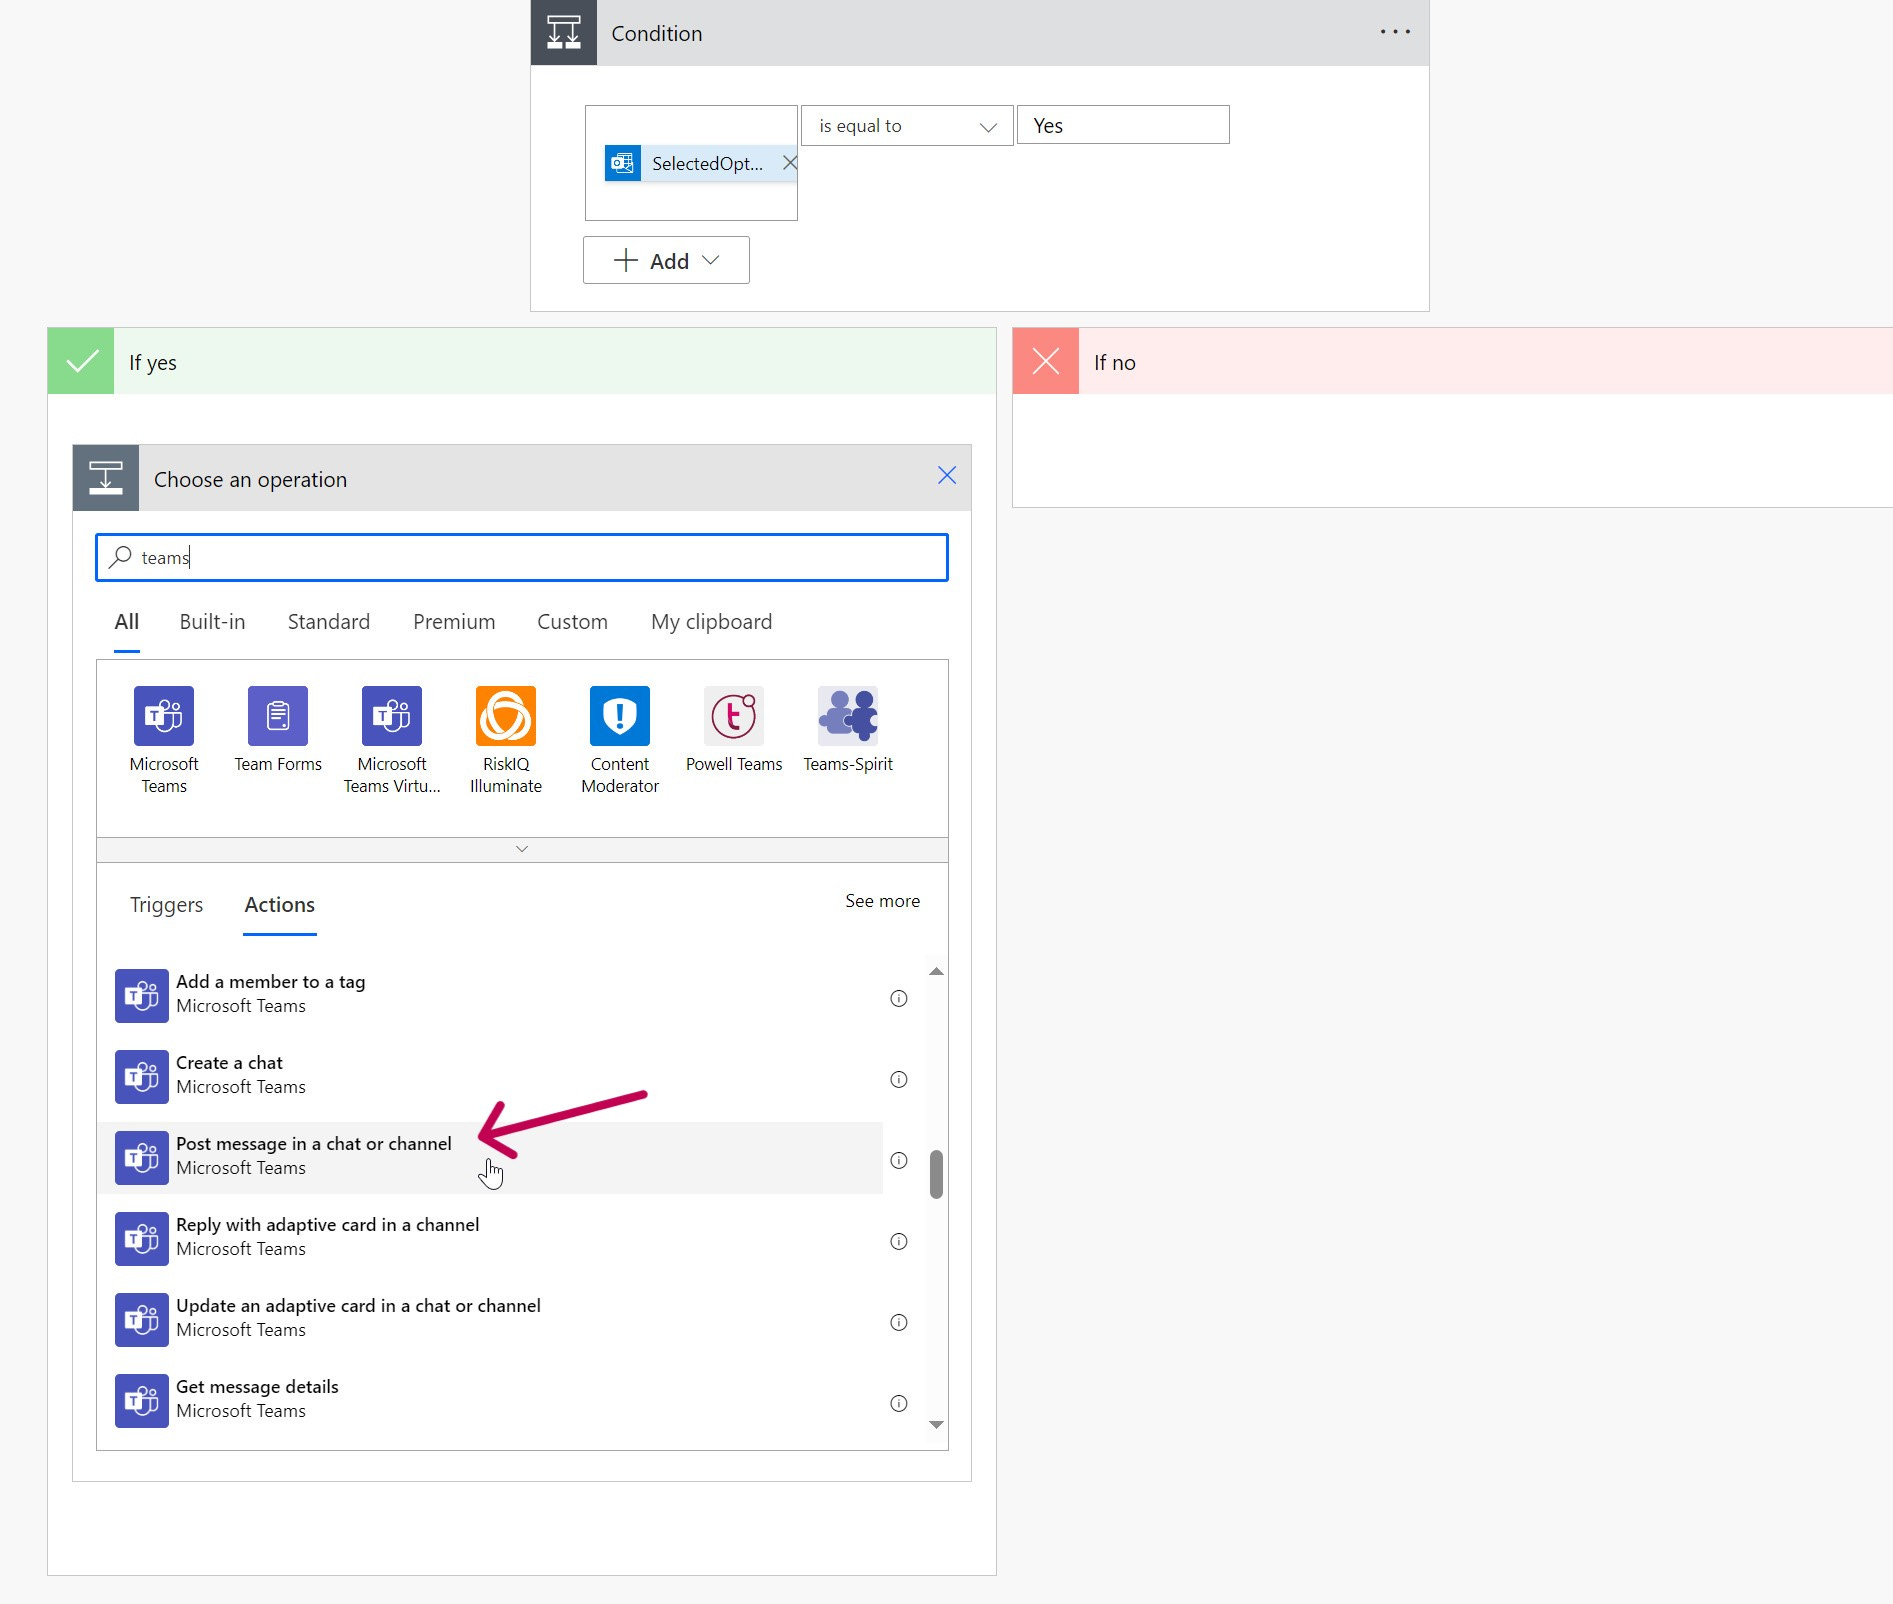This screenshot has width=1893, height=1604.
Task: Switch to the Standard tab
Action: 329,622
